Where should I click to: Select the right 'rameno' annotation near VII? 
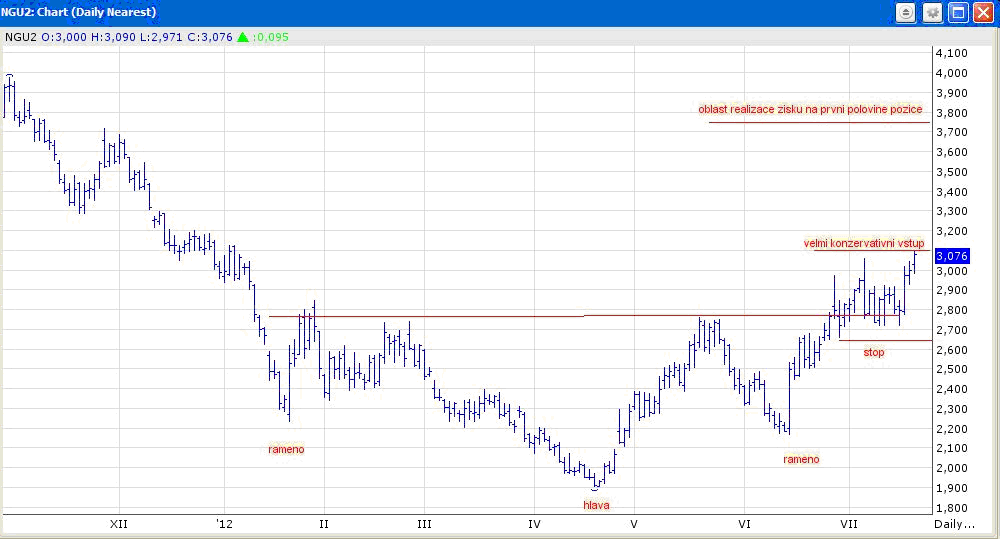(801, 459)
